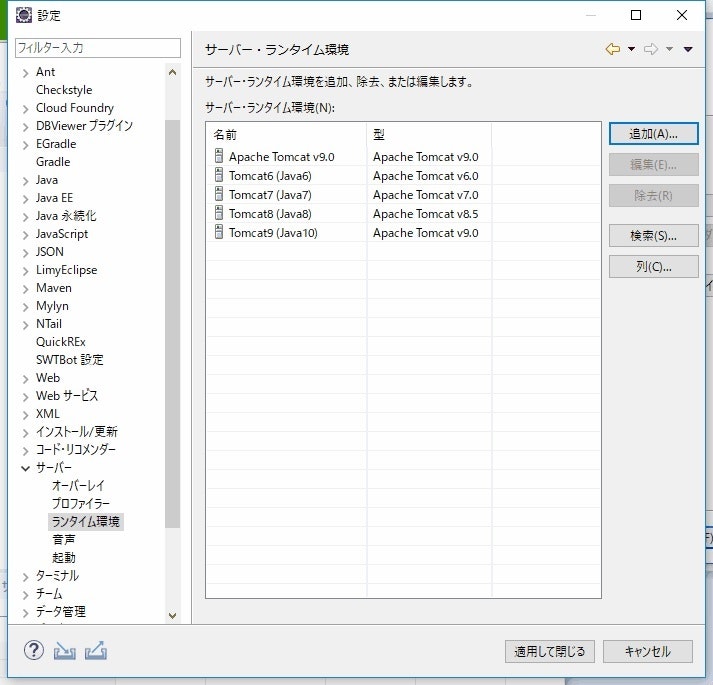
Task: Click the 除去(R) button
Action: pyautogui.click(x=653, y=196)
